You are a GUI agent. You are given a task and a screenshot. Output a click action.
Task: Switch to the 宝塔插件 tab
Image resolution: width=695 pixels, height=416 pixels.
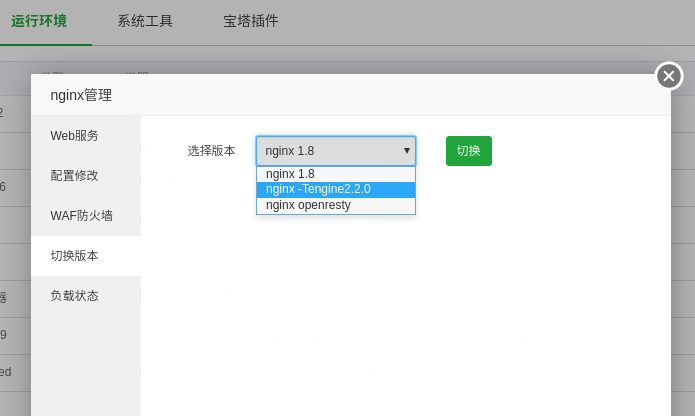coord(251,21)
